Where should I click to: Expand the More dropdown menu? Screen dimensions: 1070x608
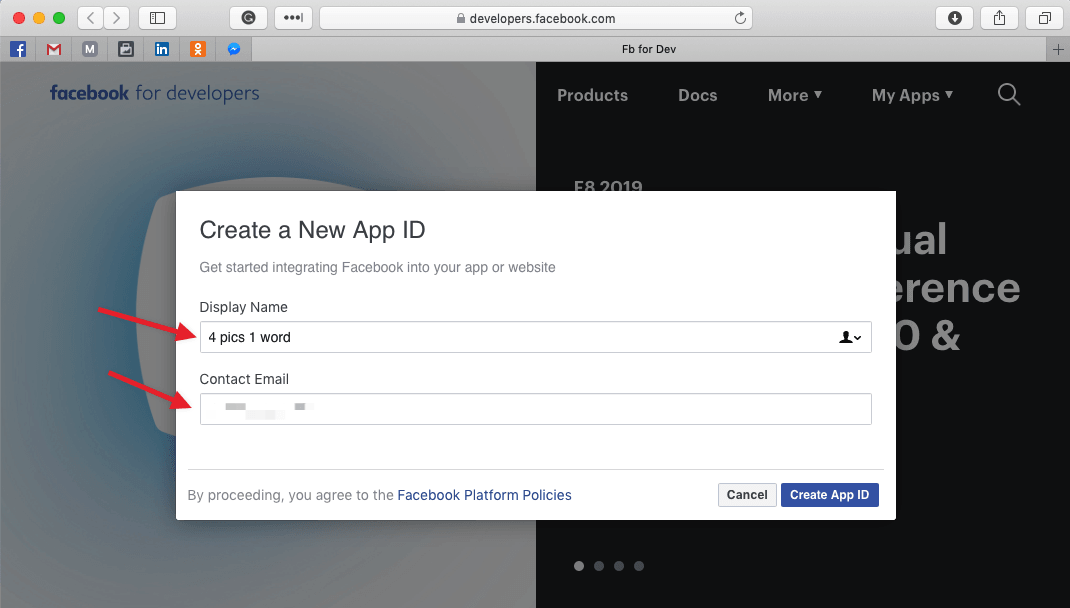tap(795, 96)
